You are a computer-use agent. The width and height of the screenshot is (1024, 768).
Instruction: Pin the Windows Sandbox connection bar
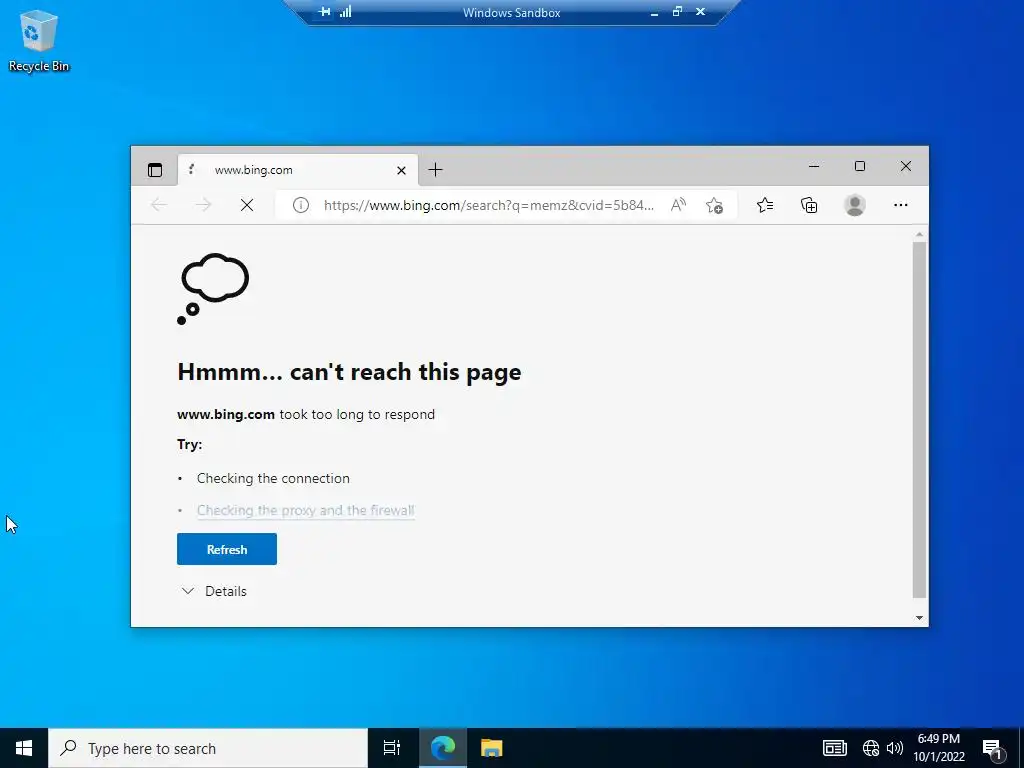pos(324,12)
